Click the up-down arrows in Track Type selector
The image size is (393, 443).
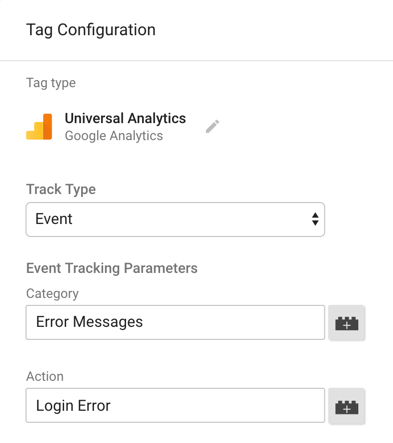[x=315, y=219]
